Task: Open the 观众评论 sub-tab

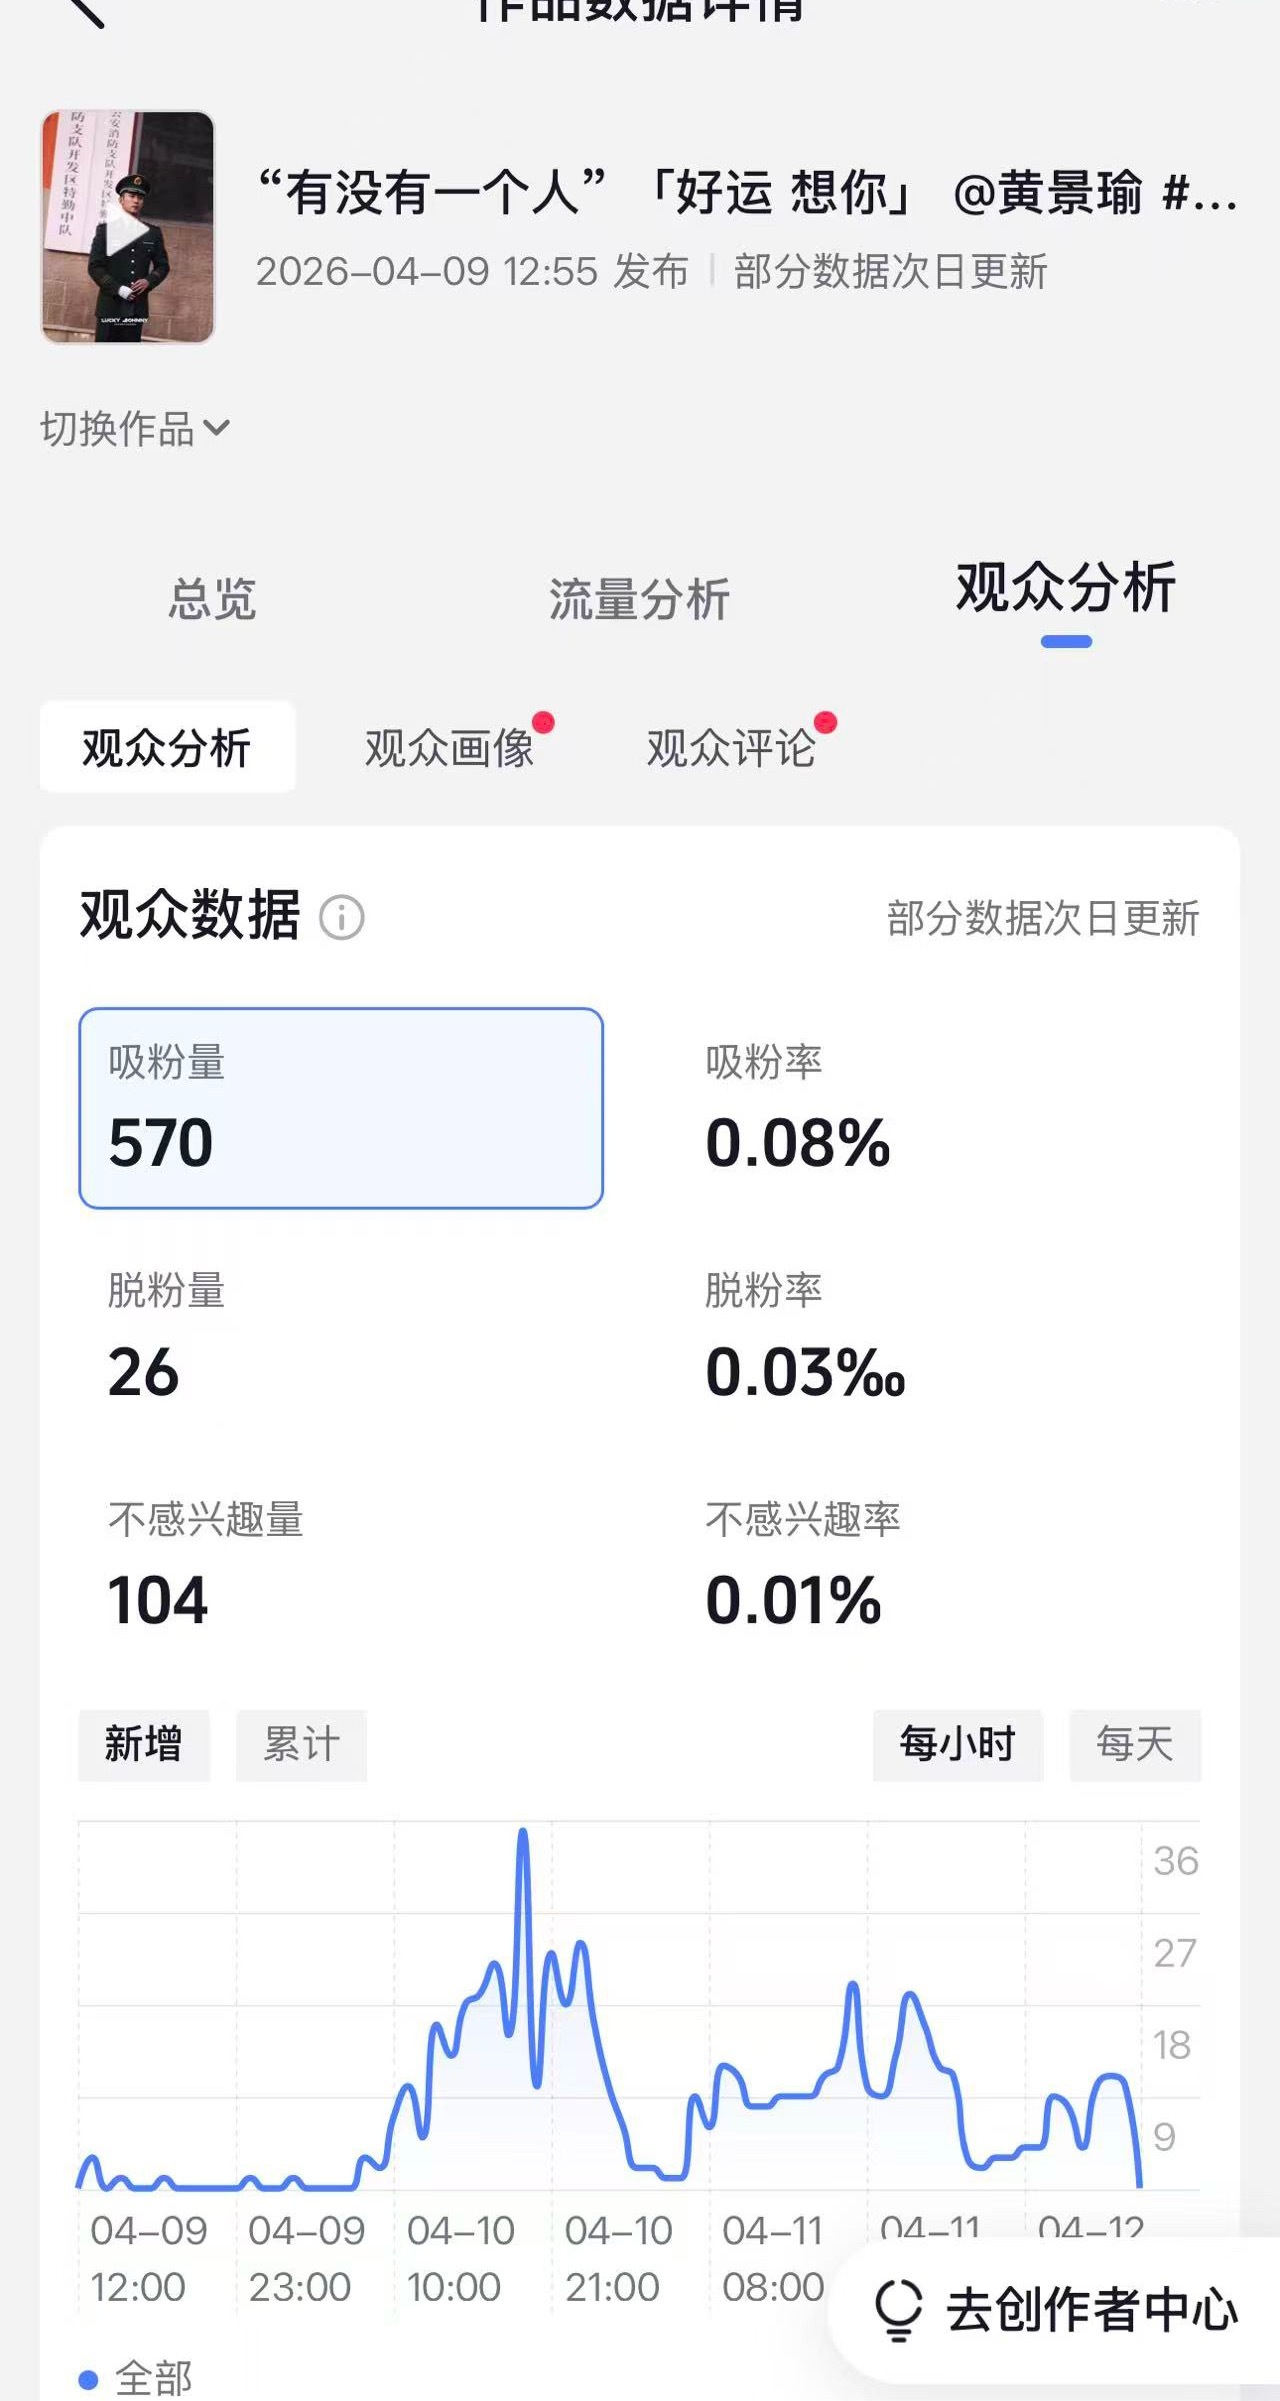Action: coord(731,748)
